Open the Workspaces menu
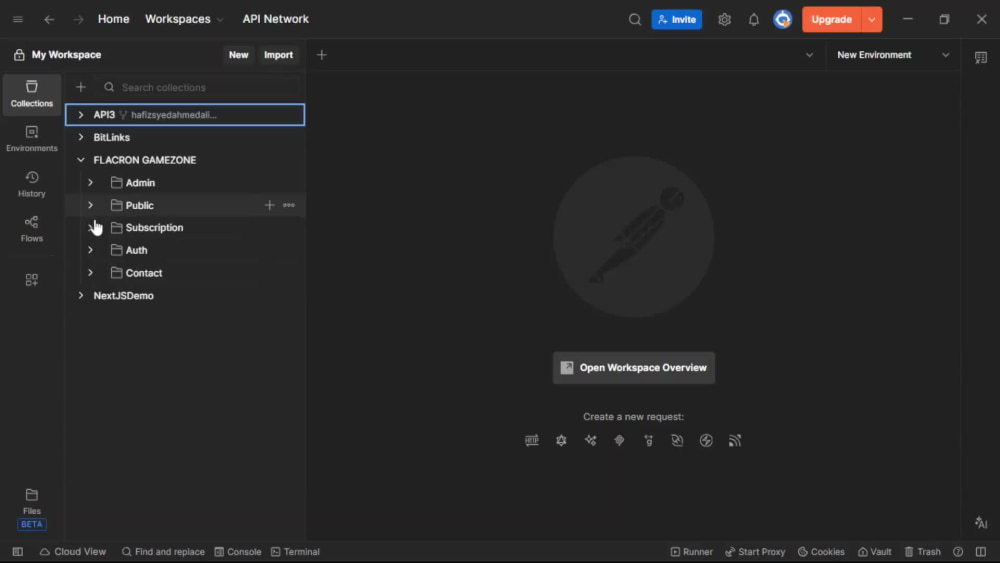1000x563 pixels. 184,19
